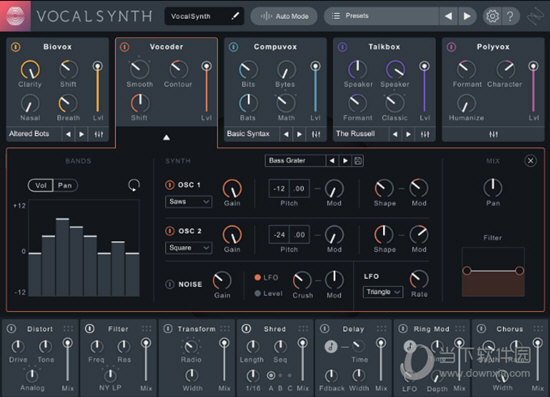This screenshot has height=397, width=550.
Task: Click the Mix Pan knob
Action: (x=493, y=188)
